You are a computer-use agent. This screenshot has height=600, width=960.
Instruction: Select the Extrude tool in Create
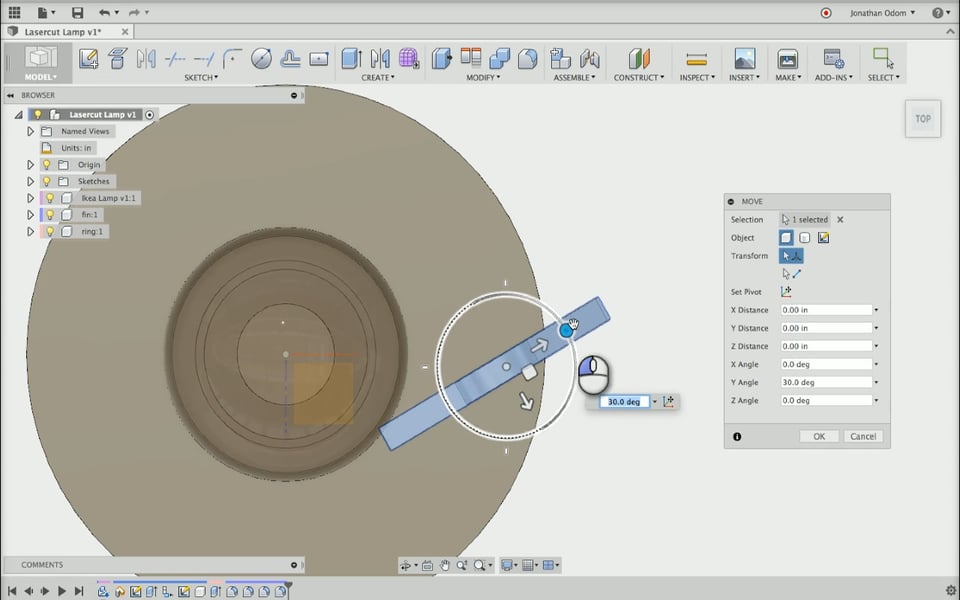(x=351, y=59)
